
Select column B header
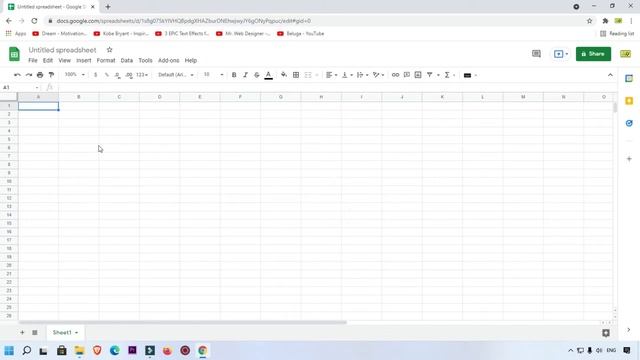tap(79, 97)
